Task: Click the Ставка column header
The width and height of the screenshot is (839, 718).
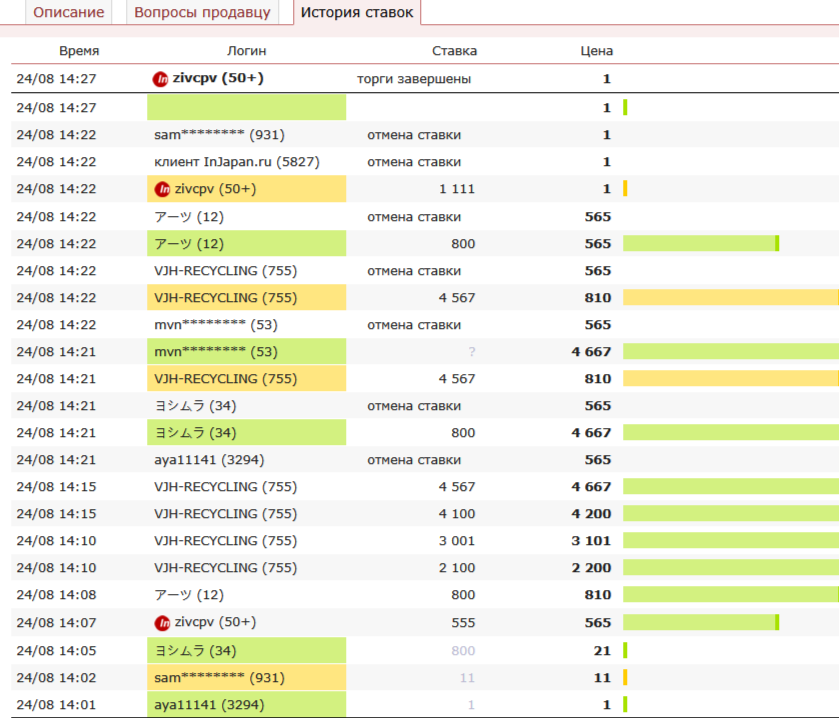Action: [454, 51]
